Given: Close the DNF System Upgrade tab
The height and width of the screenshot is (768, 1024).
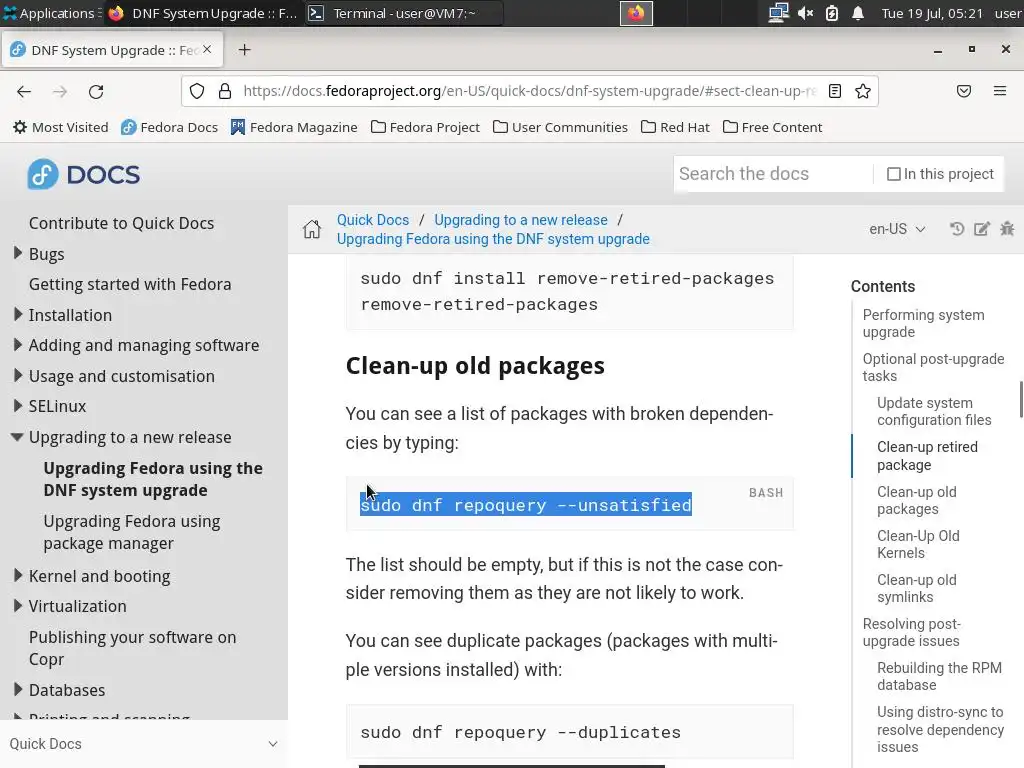Looking at the screenshot, I should point(207,50).
